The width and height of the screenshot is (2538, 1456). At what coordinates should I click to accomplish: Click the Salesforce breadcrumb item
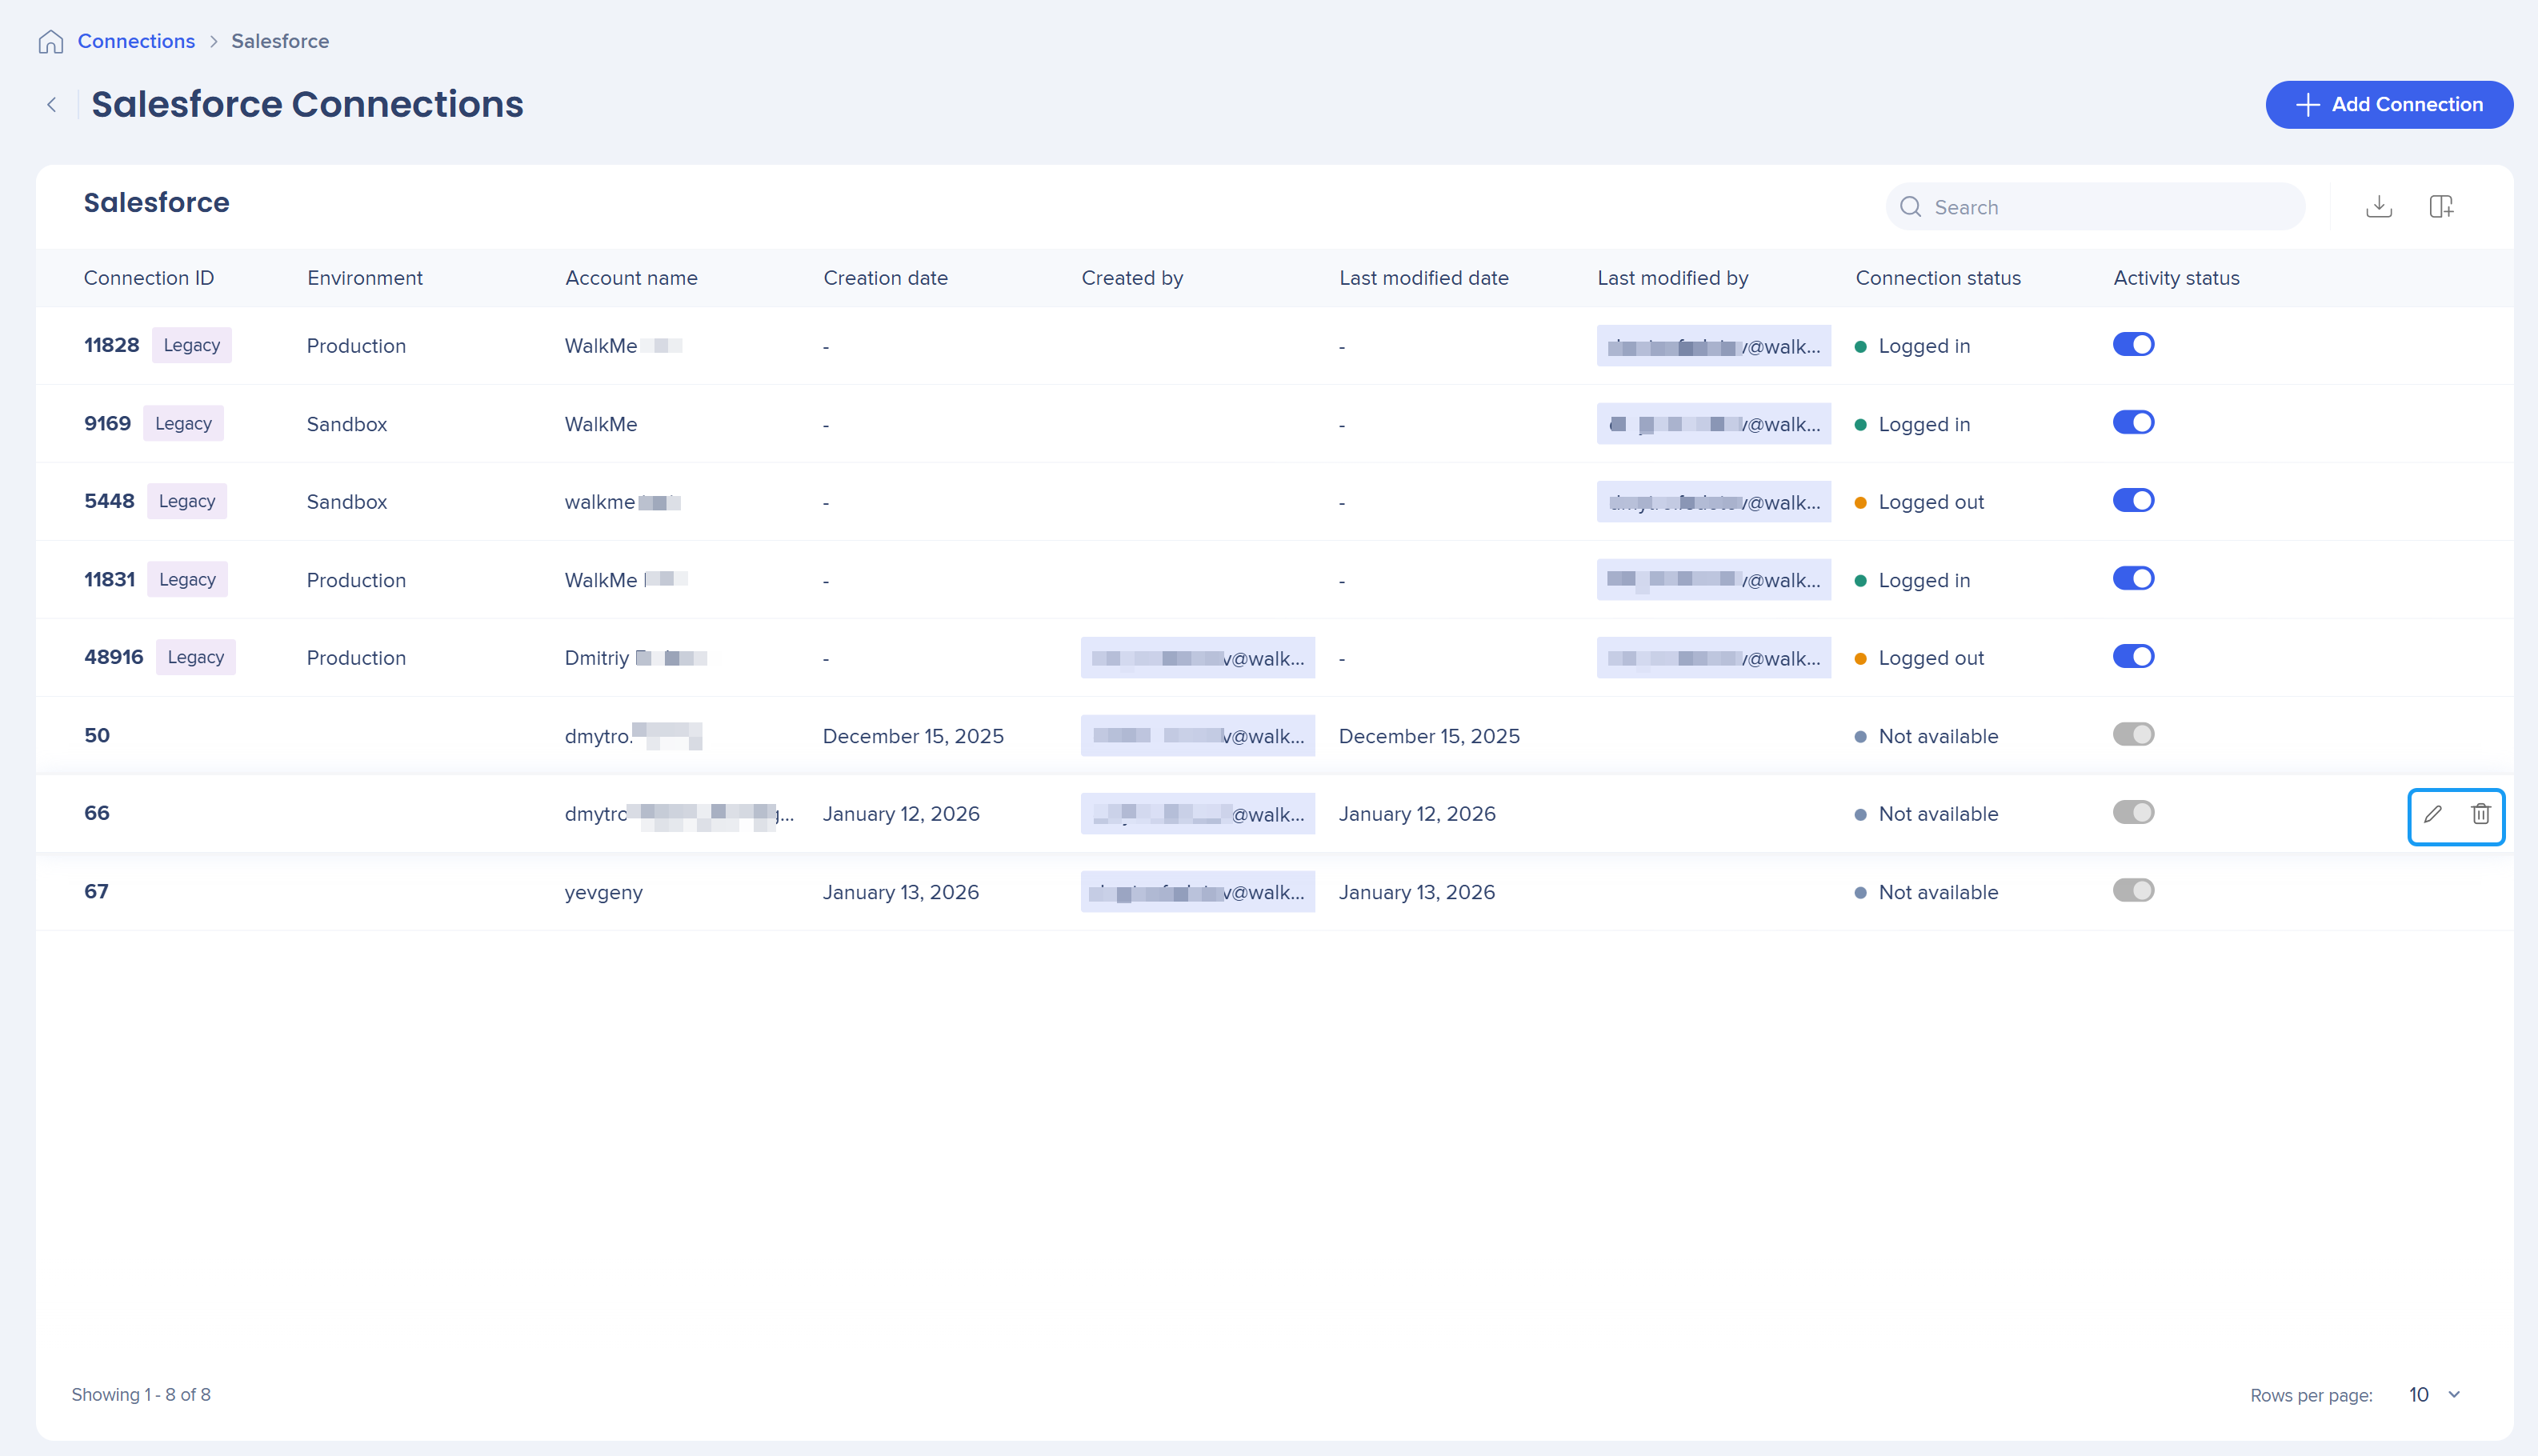(x=280, y=42)
